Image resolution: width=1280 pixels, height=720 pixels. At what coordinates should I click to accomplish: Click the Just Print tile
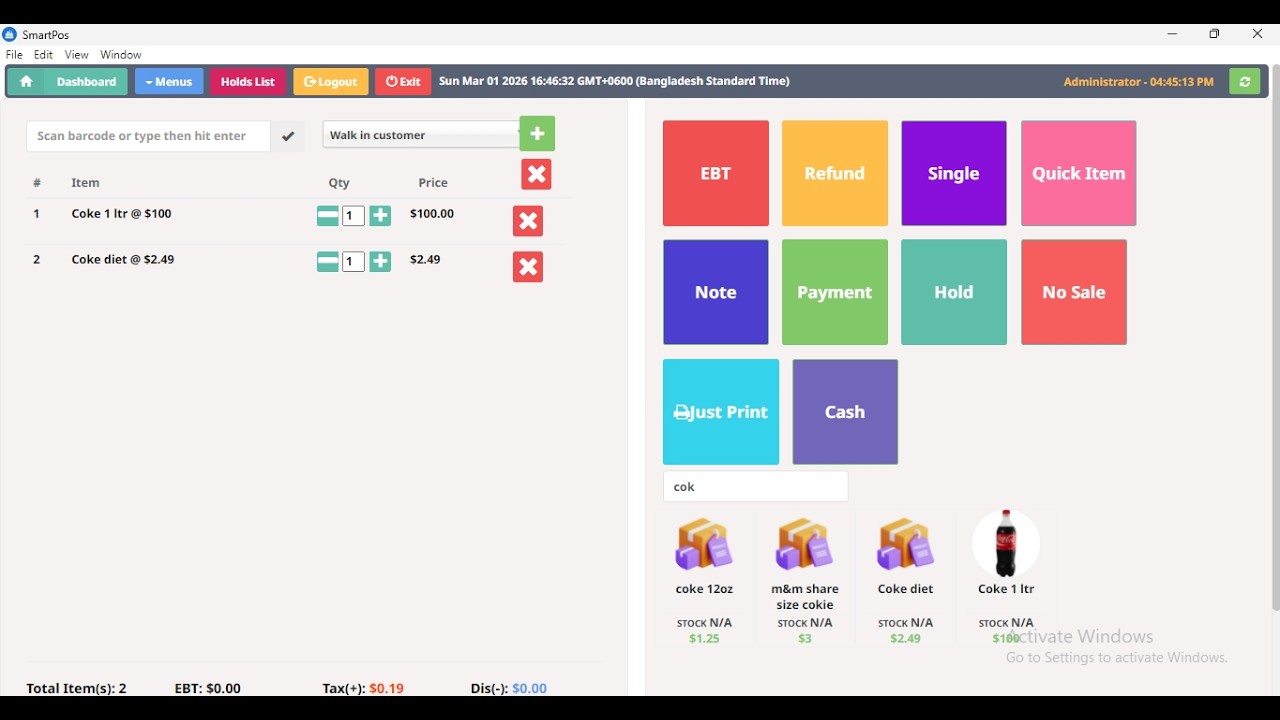721,412
